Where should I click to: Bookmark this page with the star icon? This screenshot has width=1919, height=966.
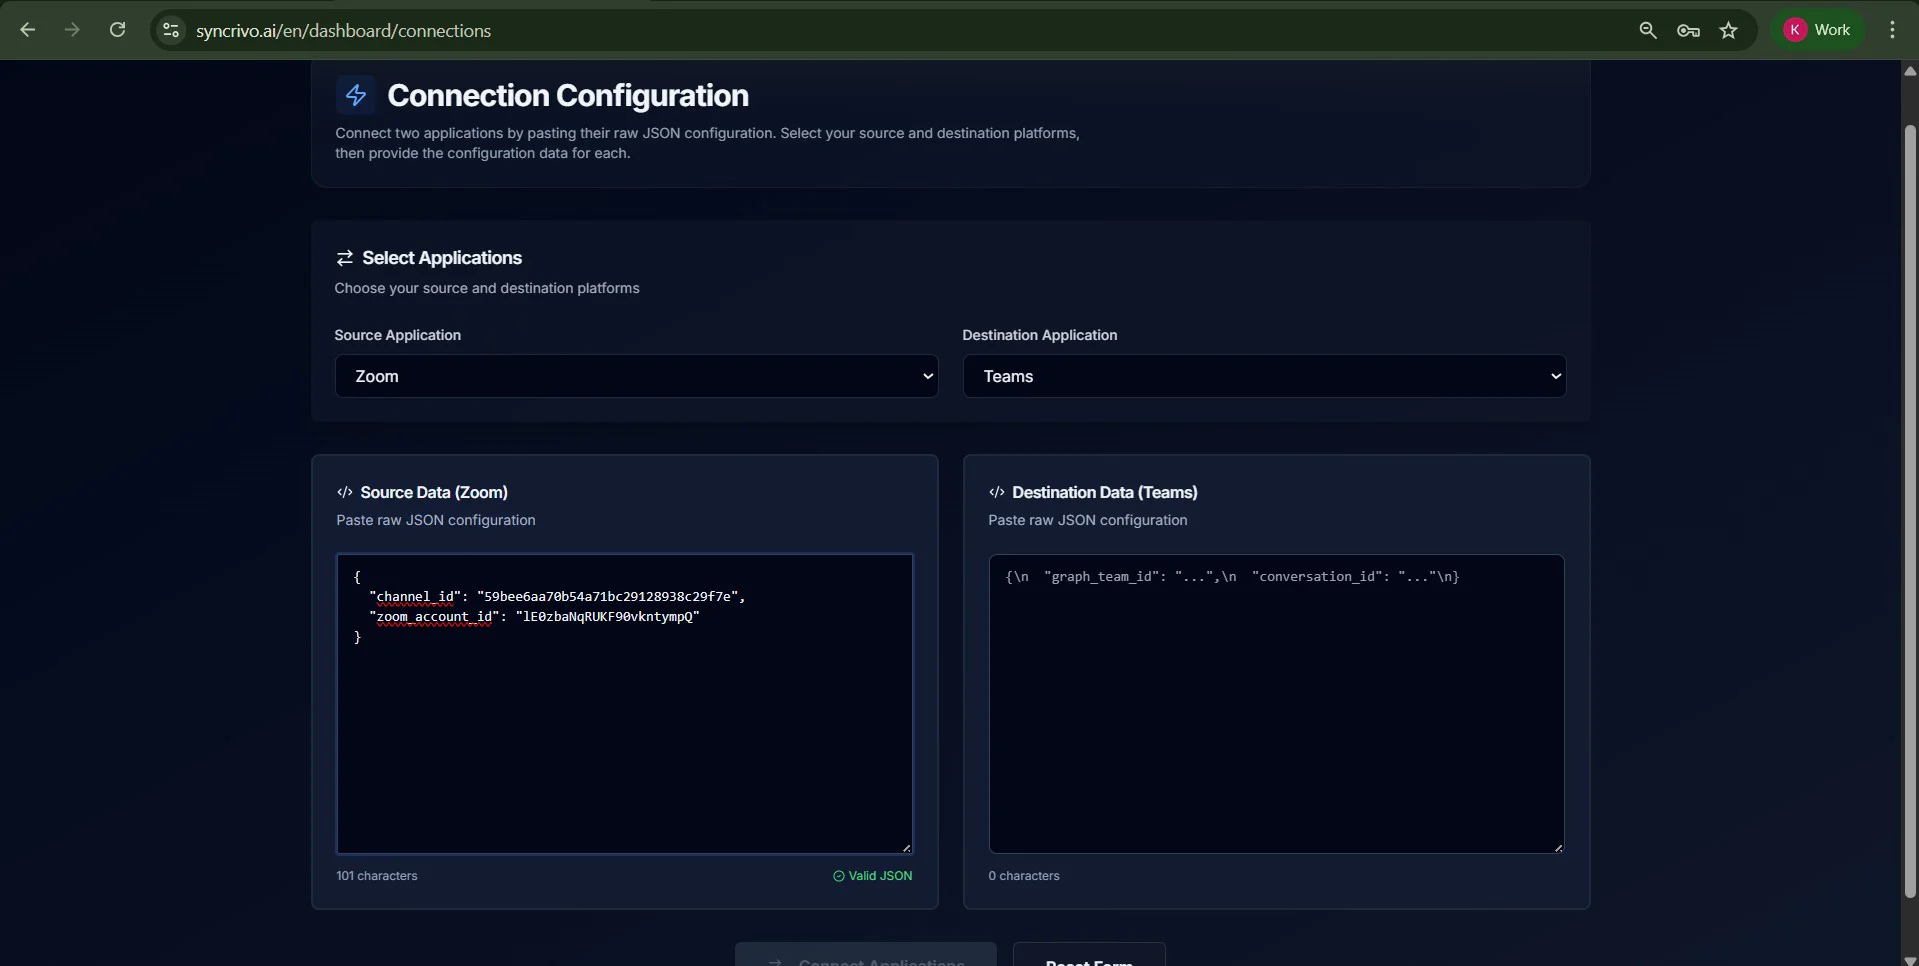(1729, 31)
